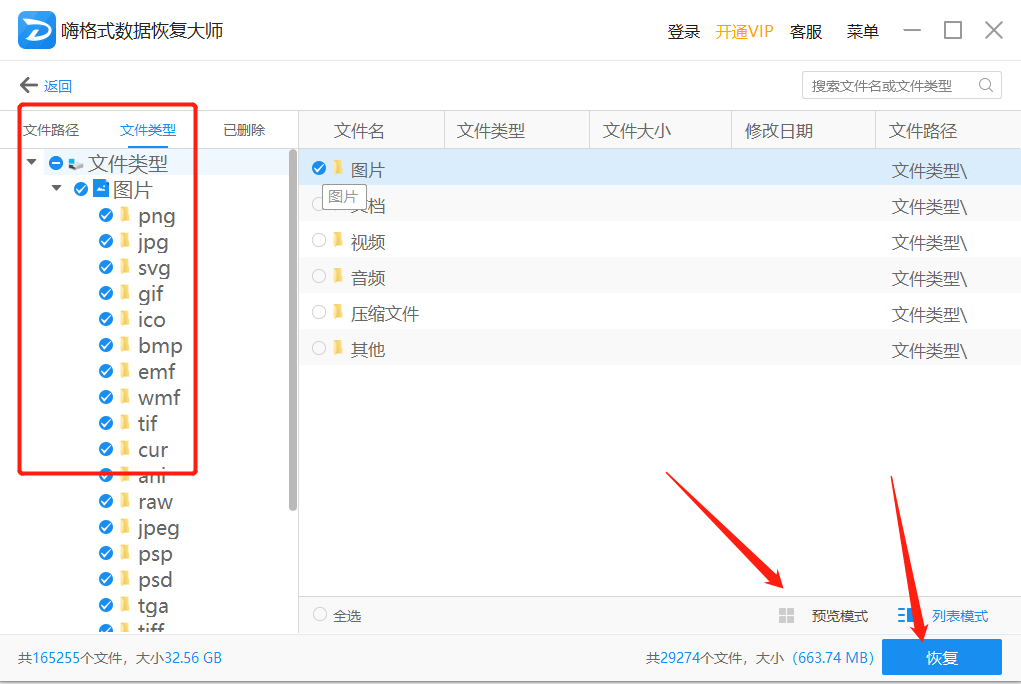Click 登录 to log in

[684, 31]
